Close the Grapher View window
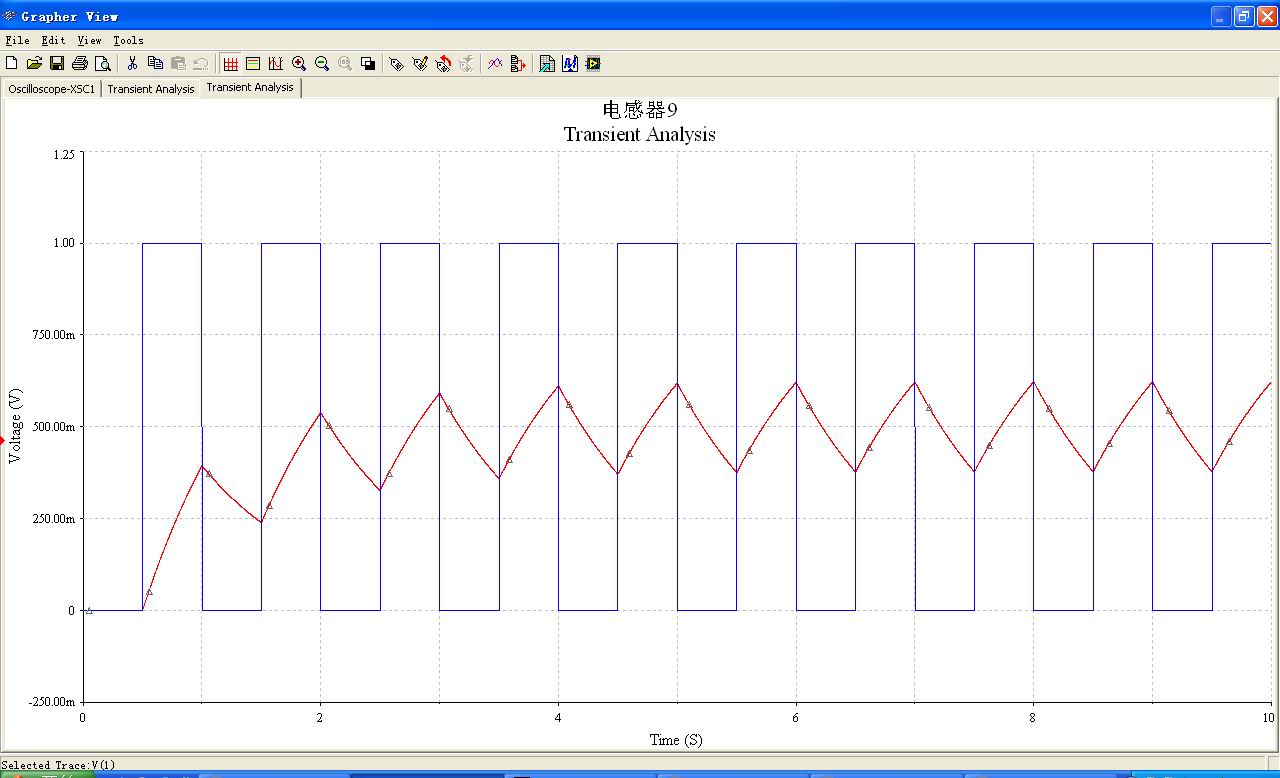 coord(1267,16)
